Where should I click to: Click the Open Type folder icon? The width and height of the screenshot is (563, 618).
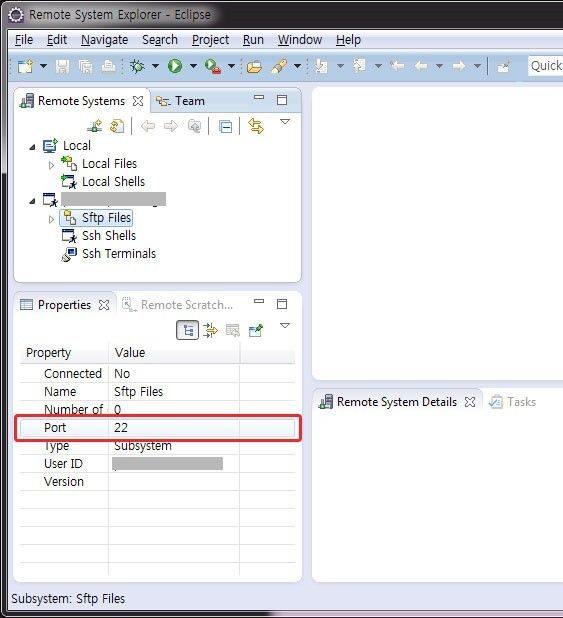coord(254,67)
